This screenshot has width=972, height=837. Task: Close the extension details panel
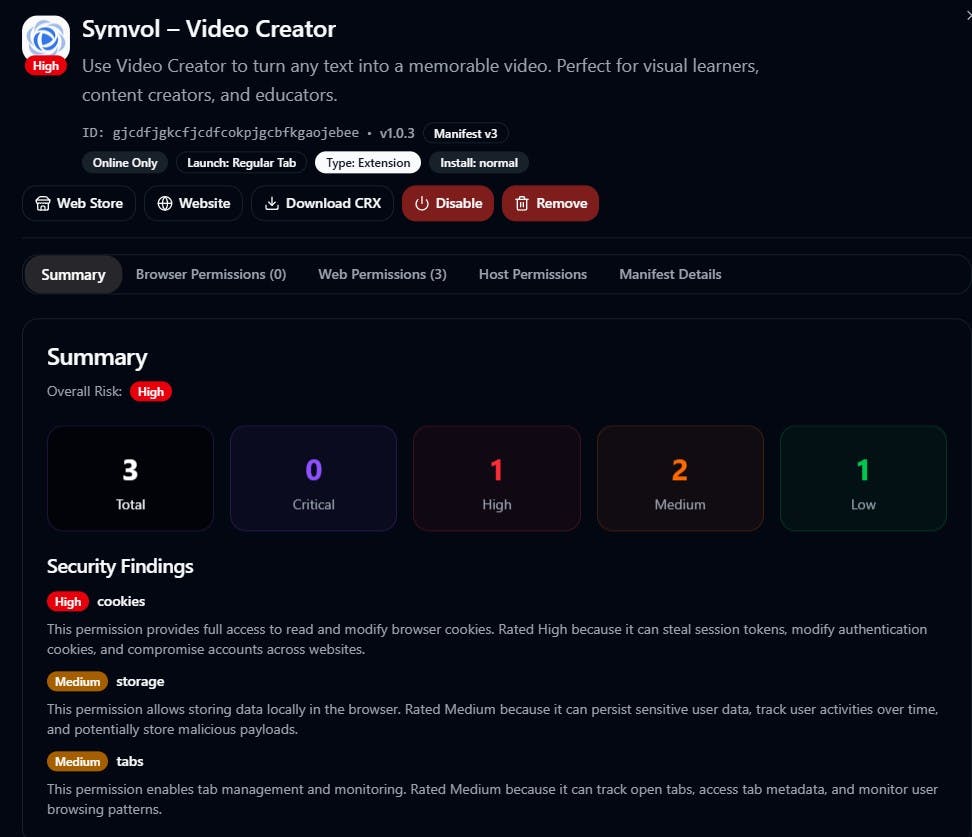pyautogui.click(x=968, y=15)
